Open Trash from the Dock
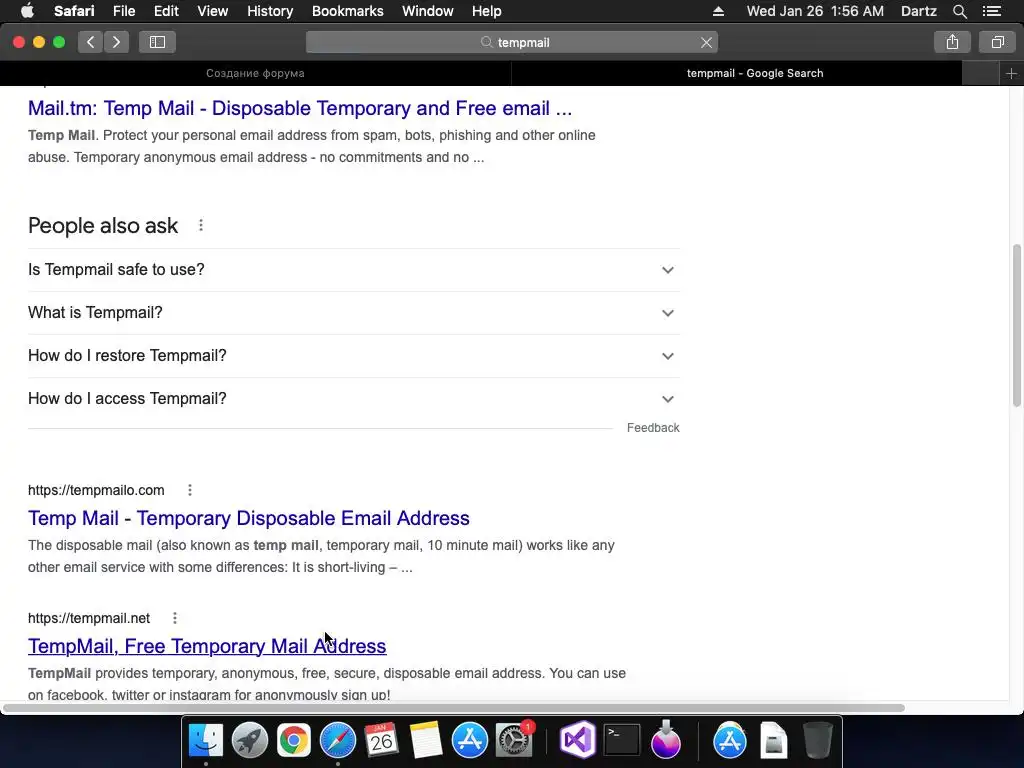 coord(818,741)
